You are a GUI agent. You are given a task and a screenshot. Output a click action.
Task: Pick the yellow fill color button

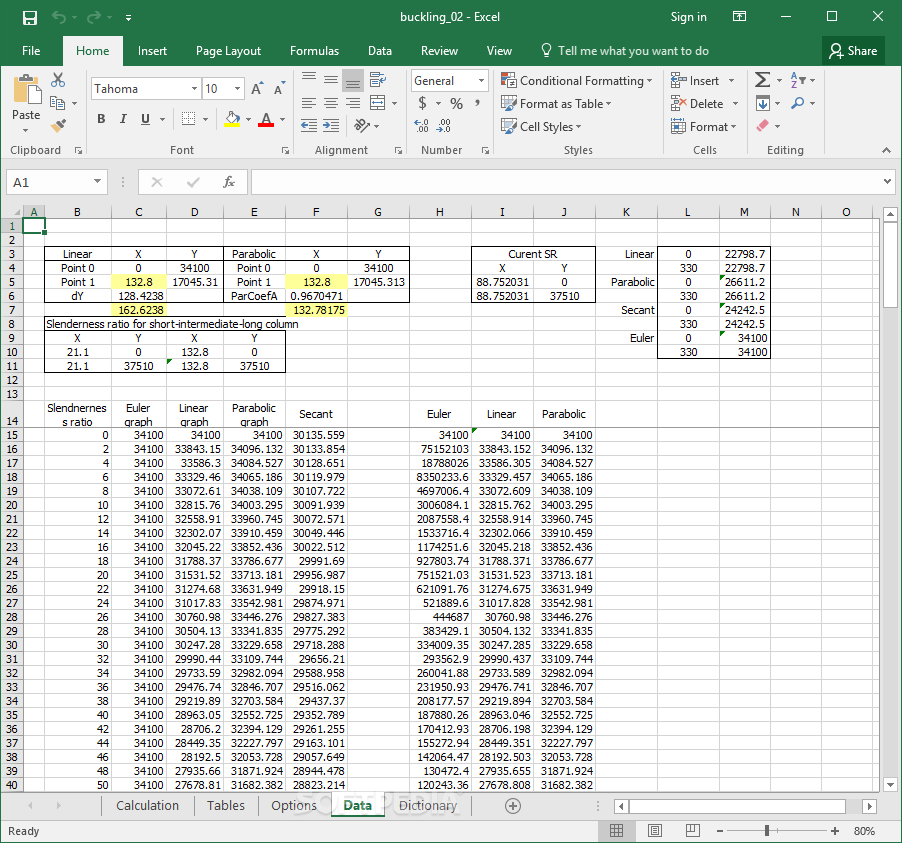[x=232, y=119]
